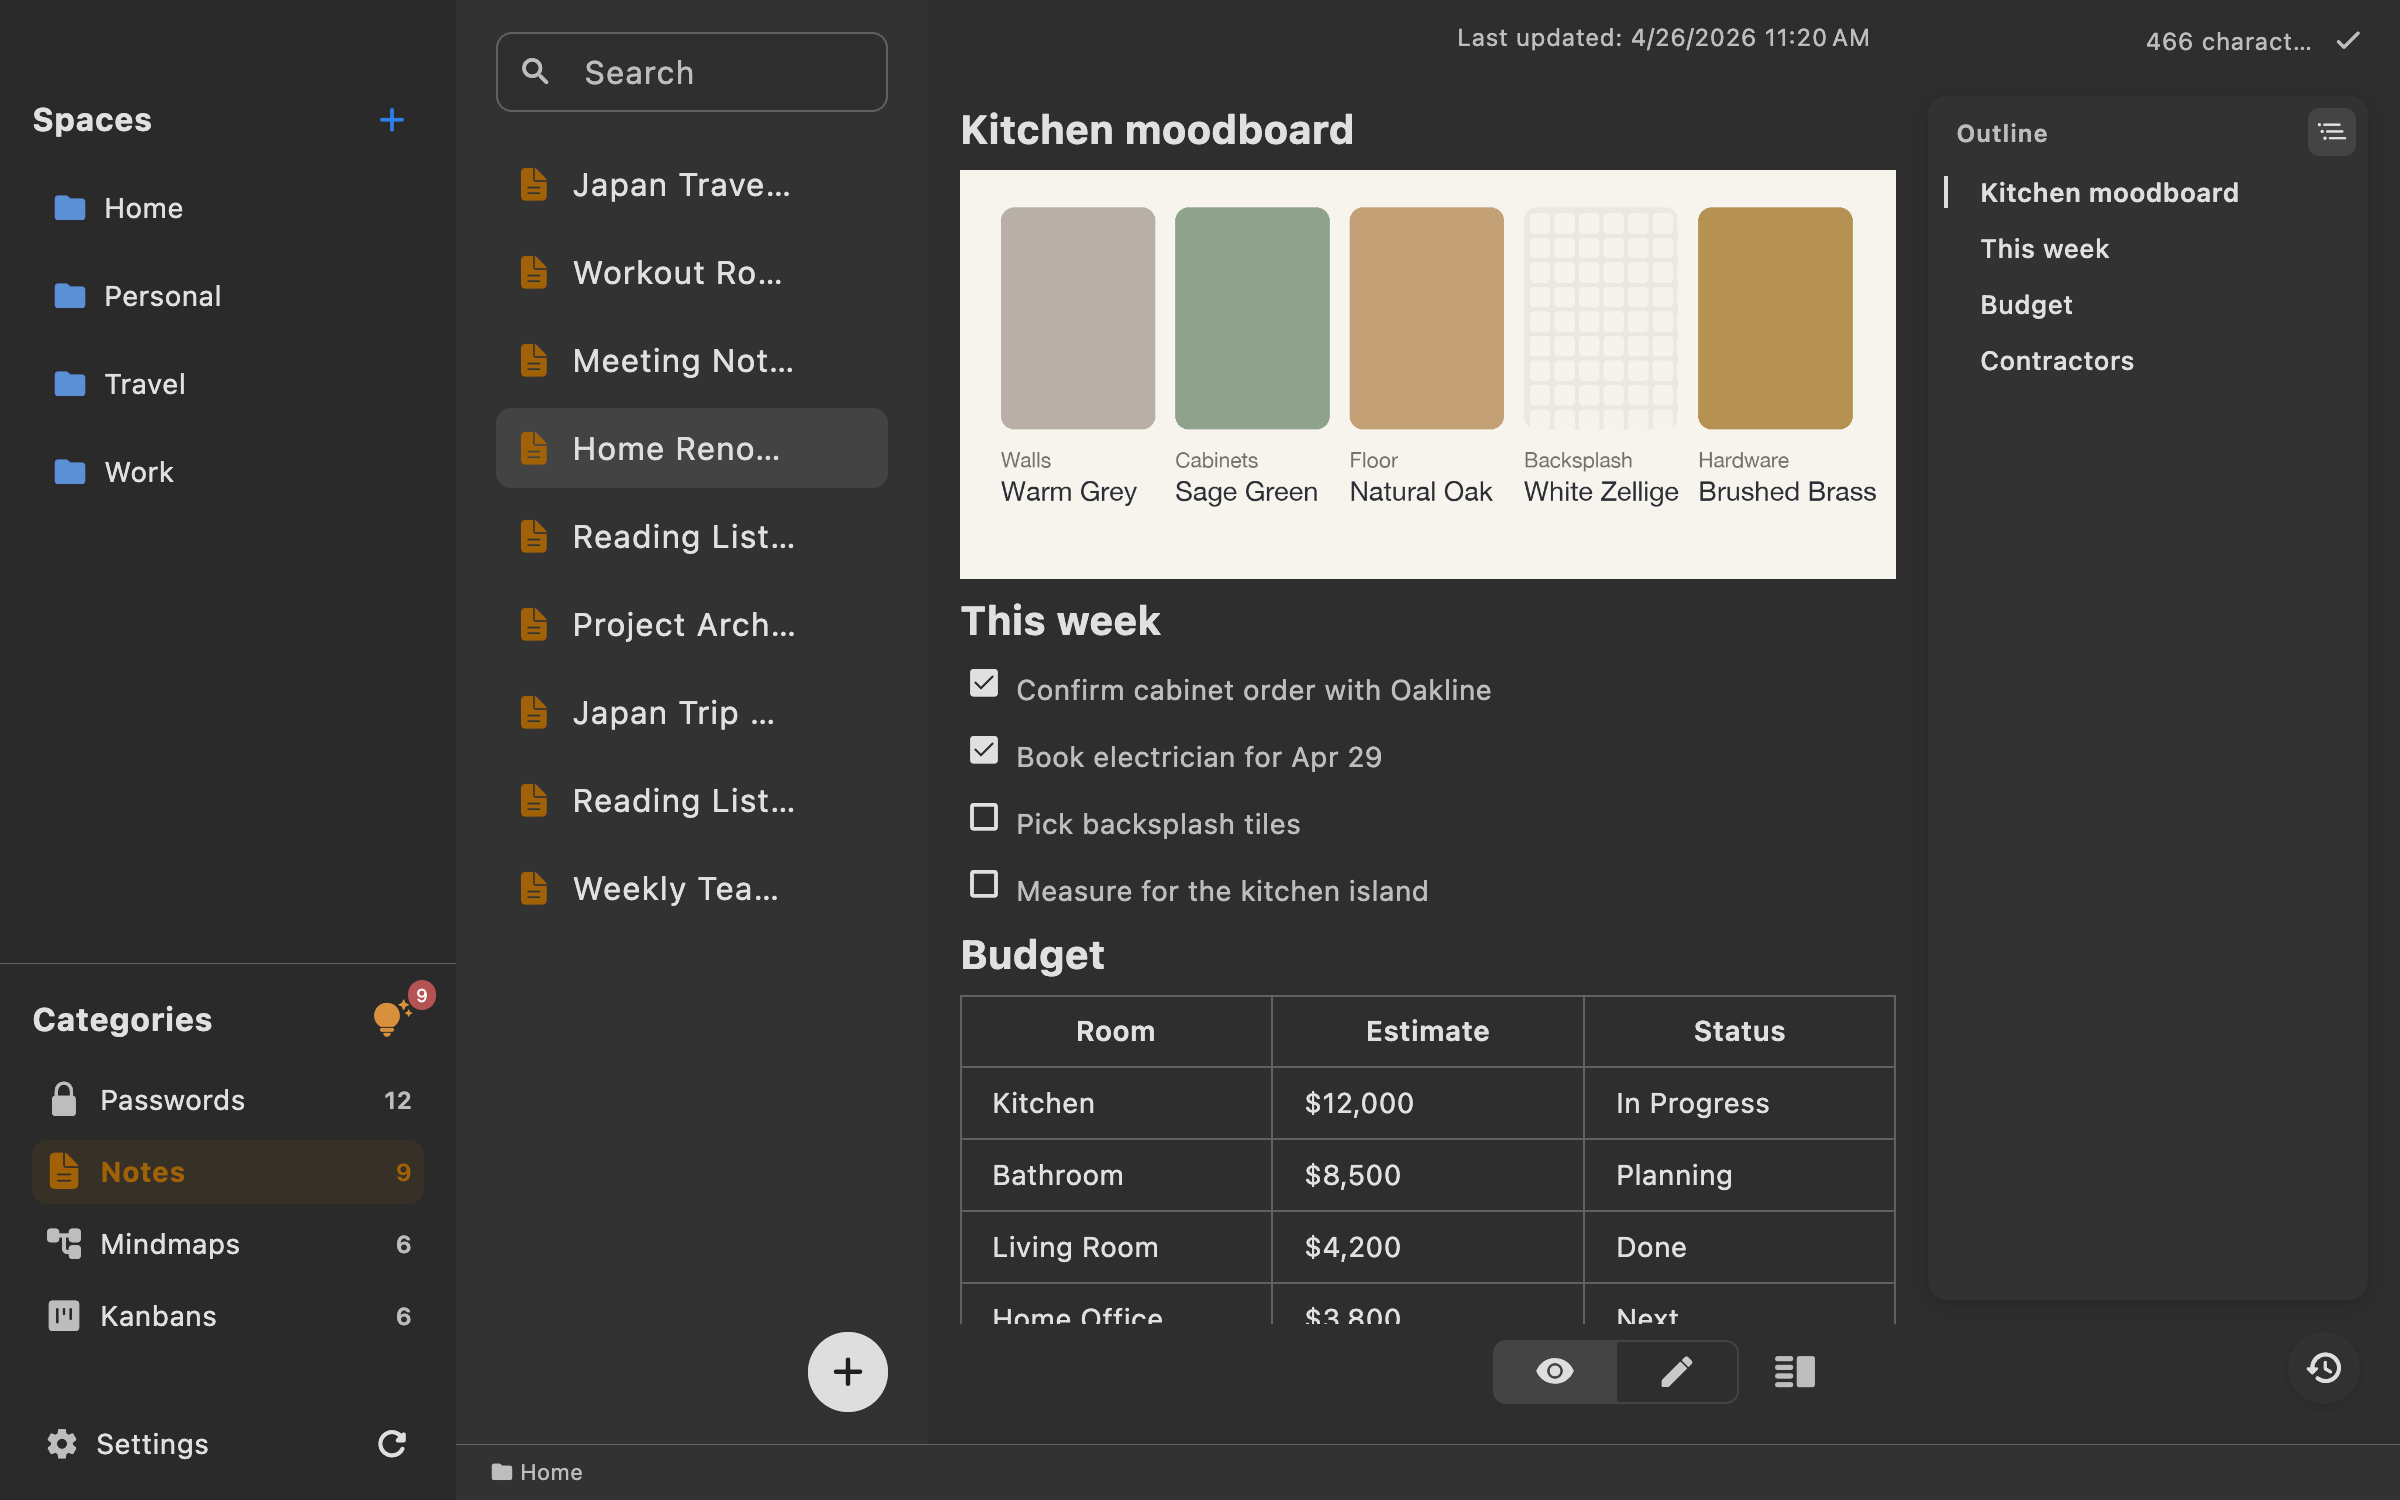
Task: Open Settings via gear icon
Action: [x=62, y=1443]
